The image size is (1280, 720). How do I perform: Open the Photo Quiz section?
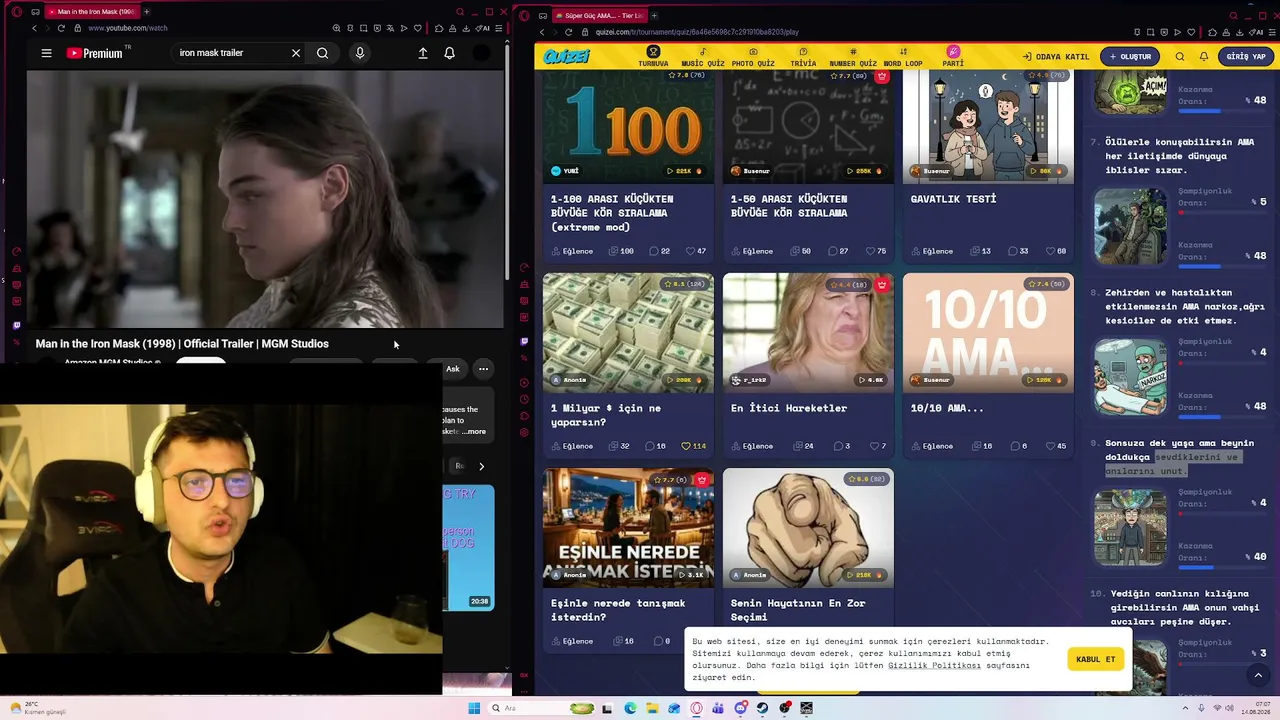coord(753,56)
